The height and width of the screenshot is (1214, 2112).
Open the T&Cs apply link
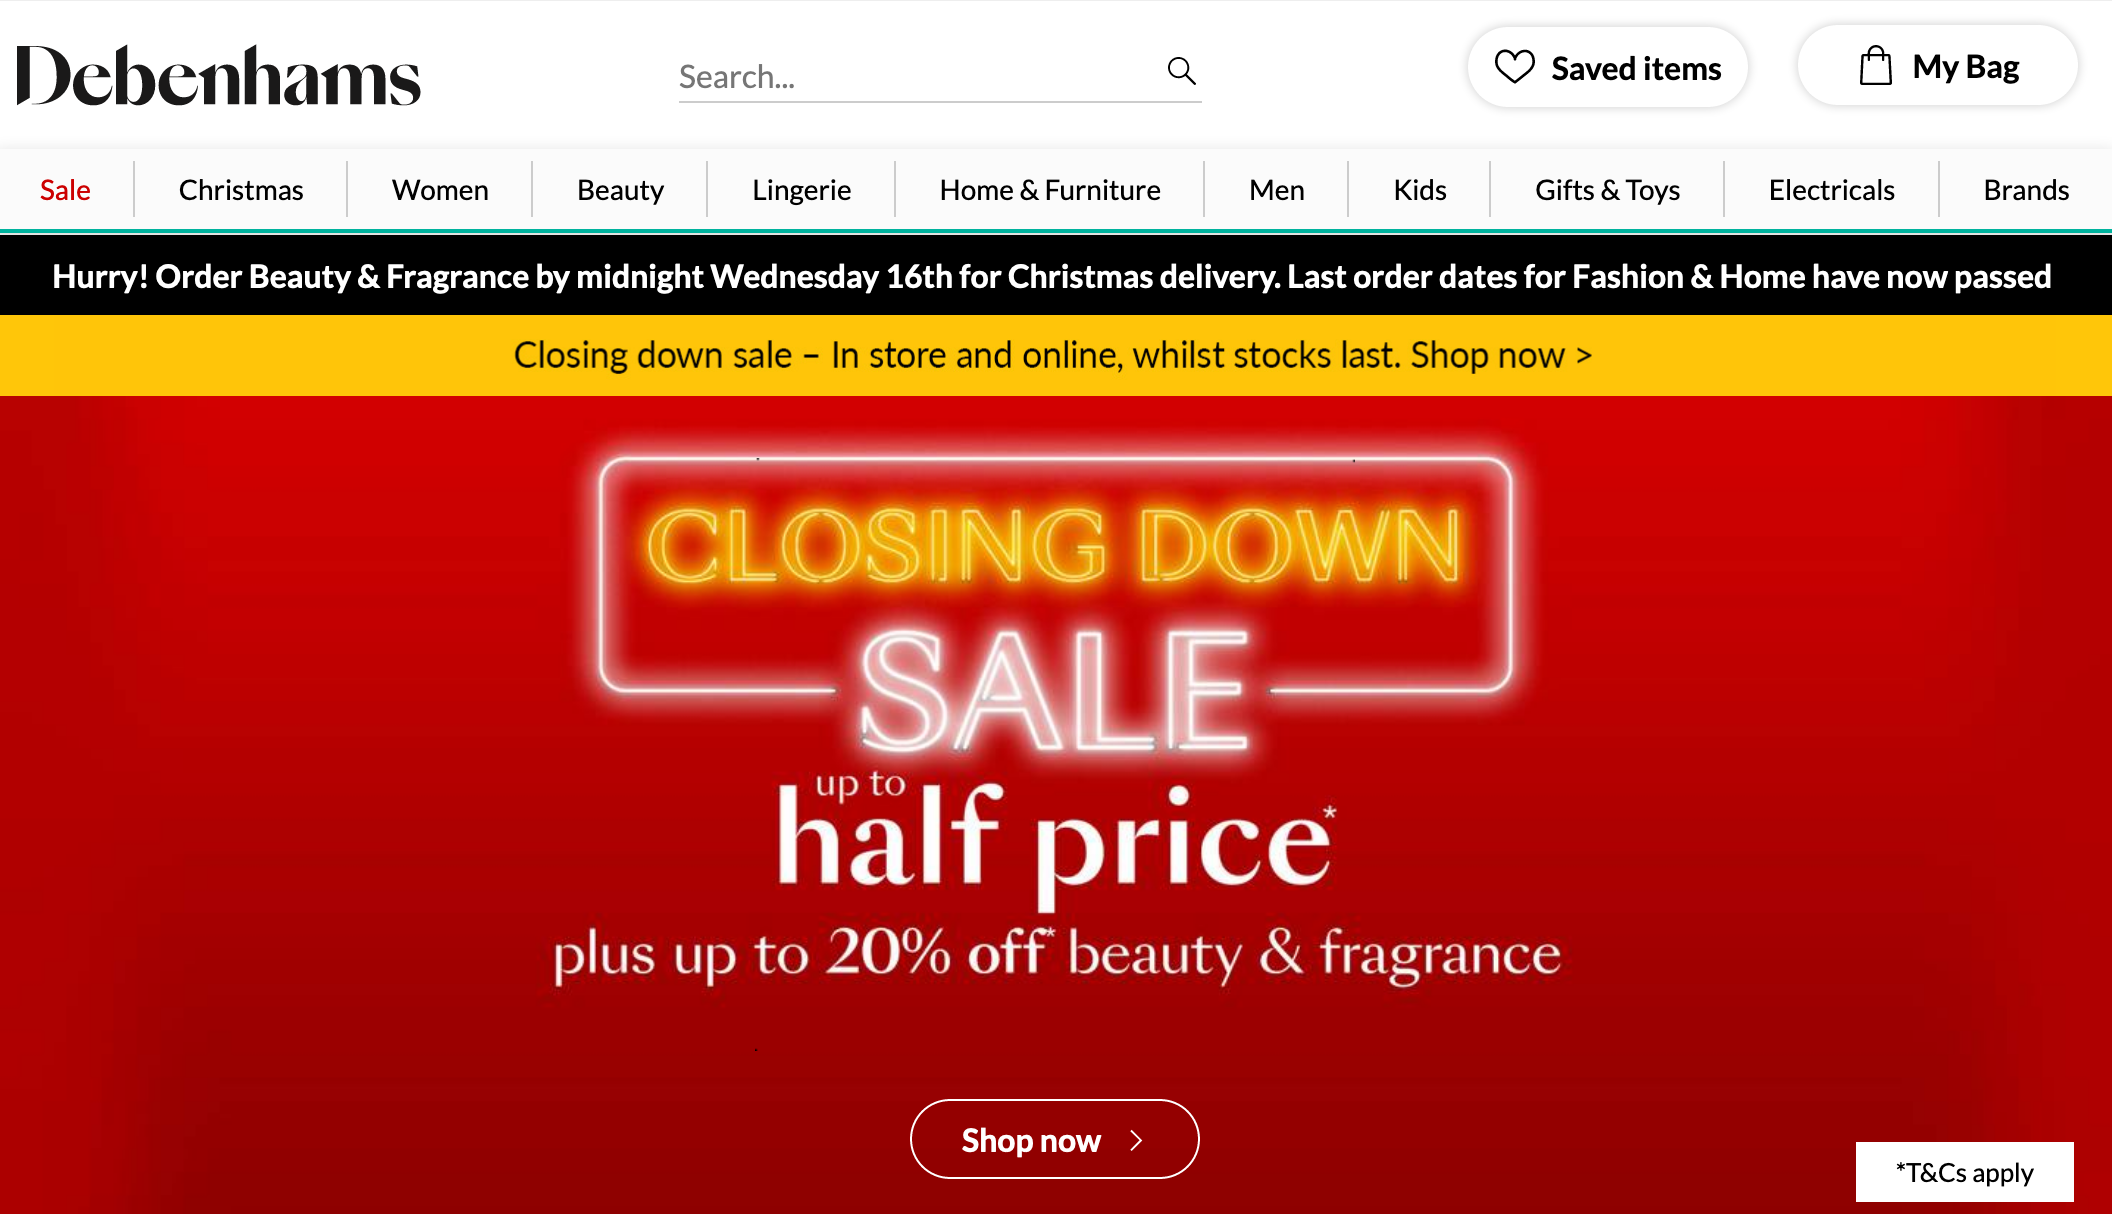point(1964,1172)
